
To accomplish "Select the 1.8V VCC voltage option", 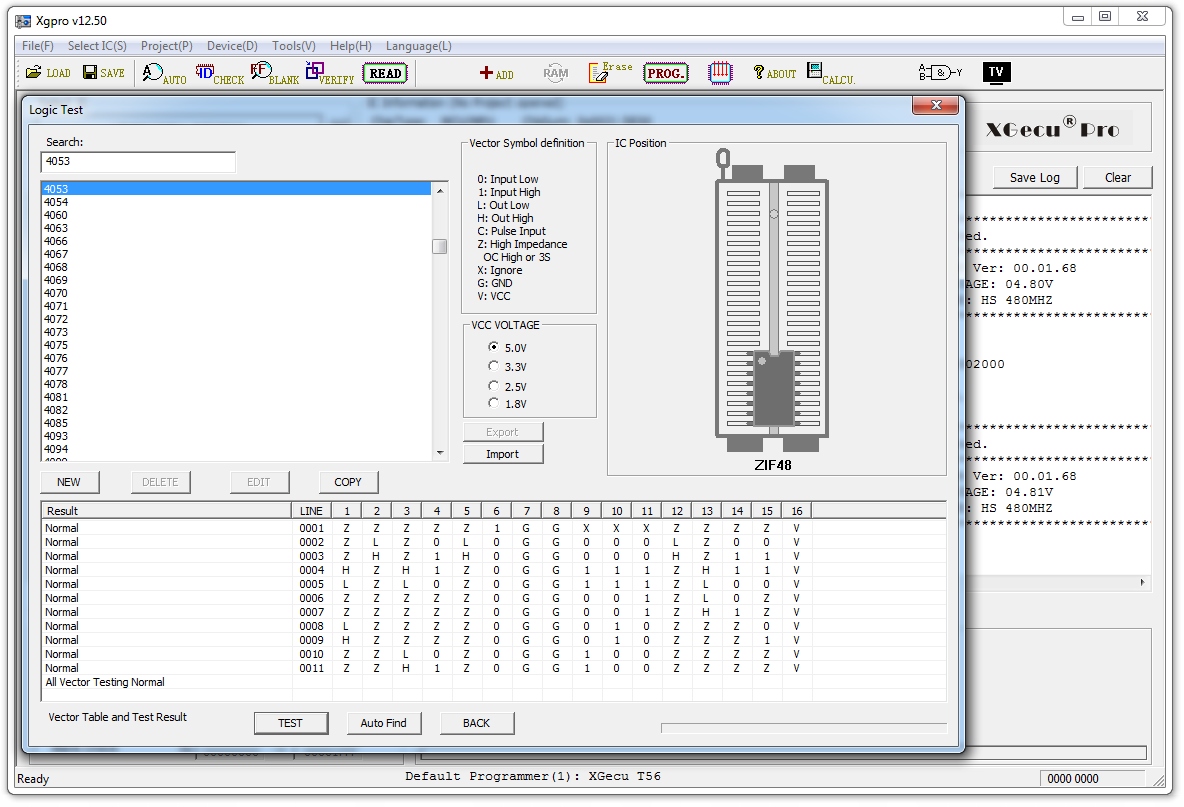I will (x=493, y=403).
